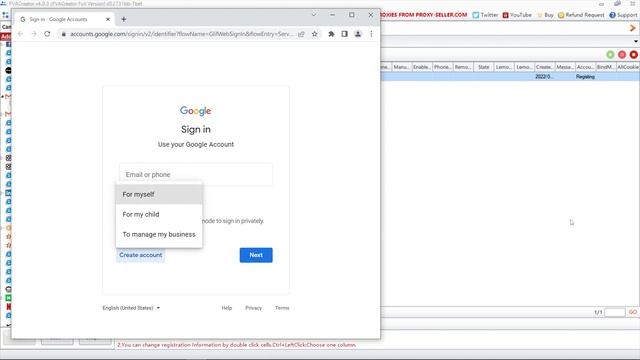Choose "For my child" from the menu

point(159,214)
